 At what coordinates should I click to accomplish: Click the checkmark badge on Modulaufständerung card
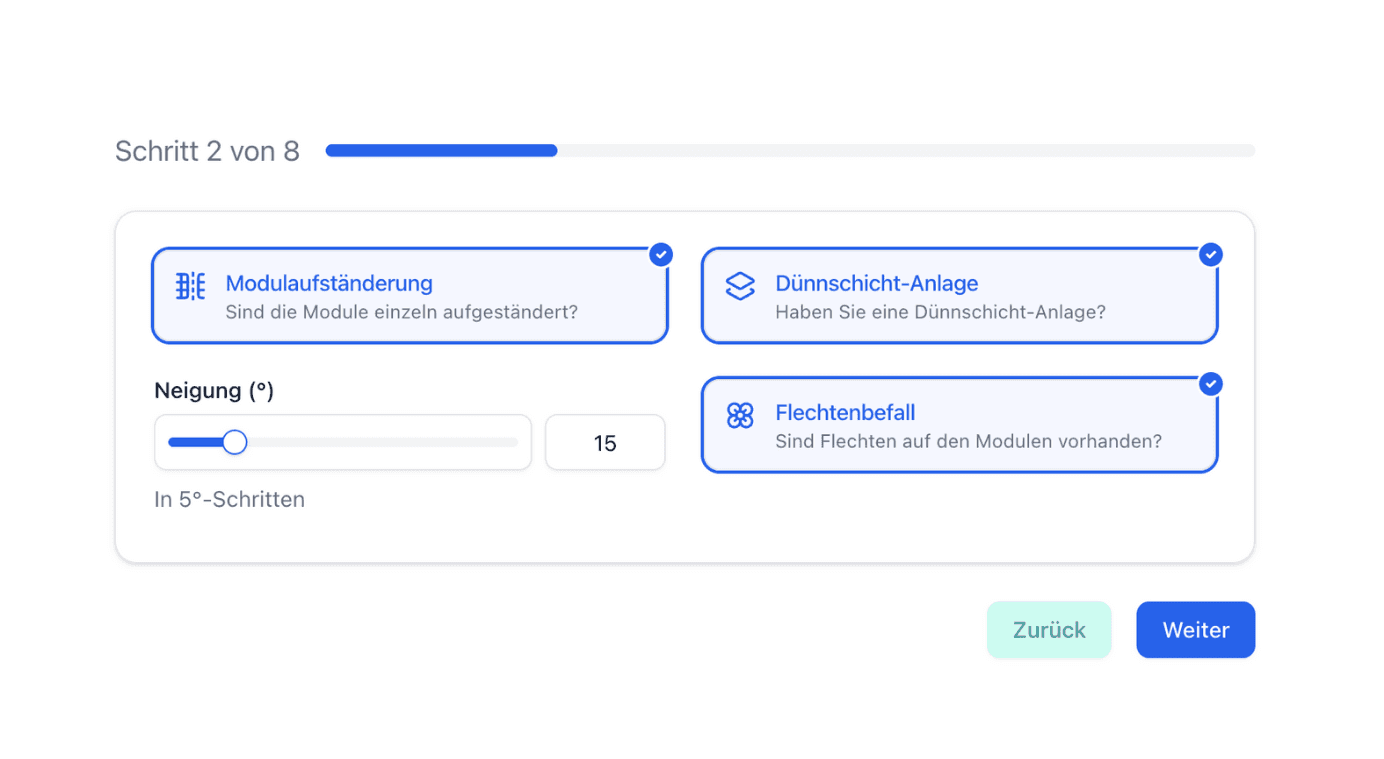point(661,254)
